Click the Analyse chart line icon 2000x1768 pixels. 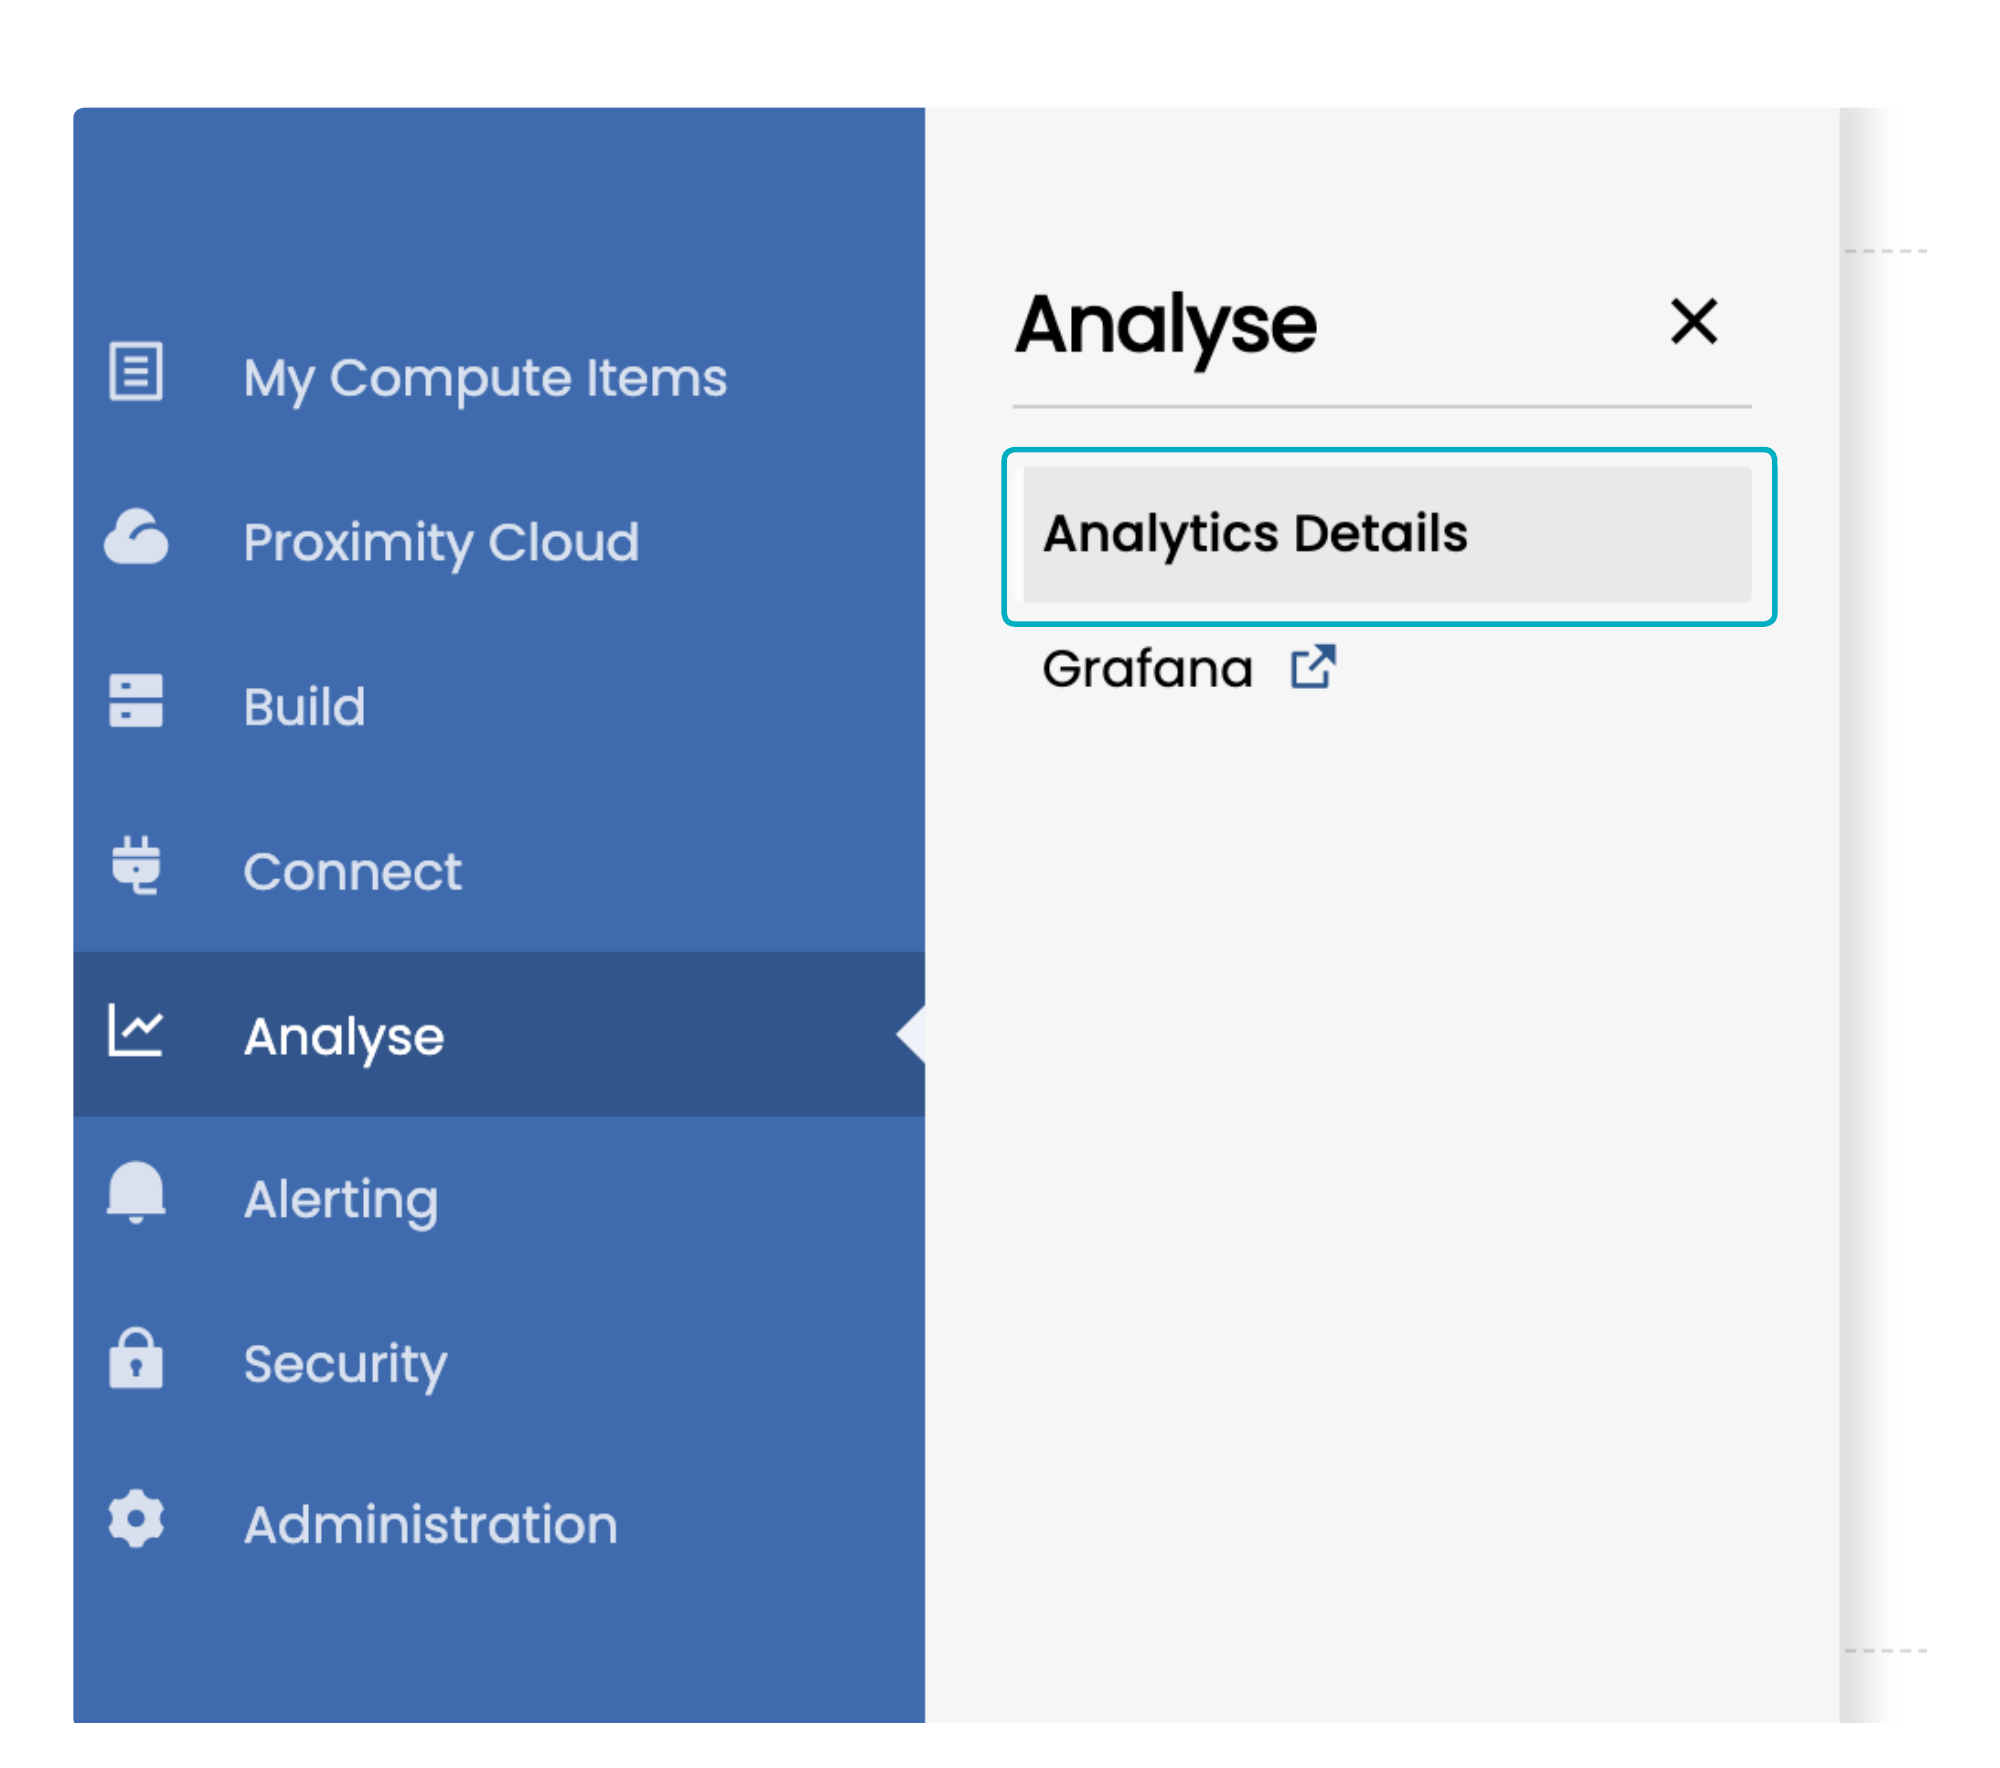click(136, 1030)
